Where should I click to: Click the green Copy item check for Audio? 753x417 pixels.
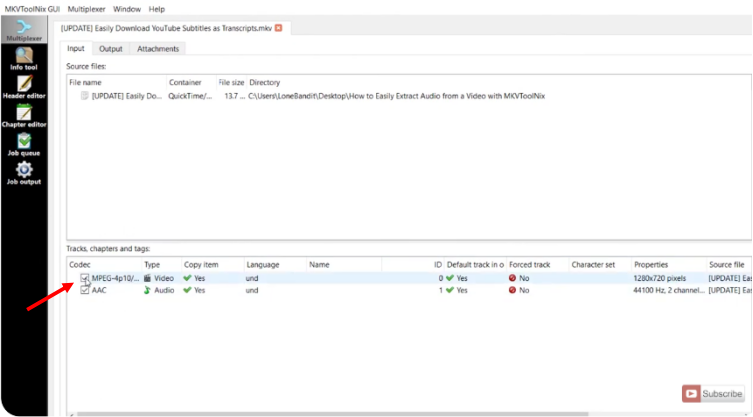(188, 290)
